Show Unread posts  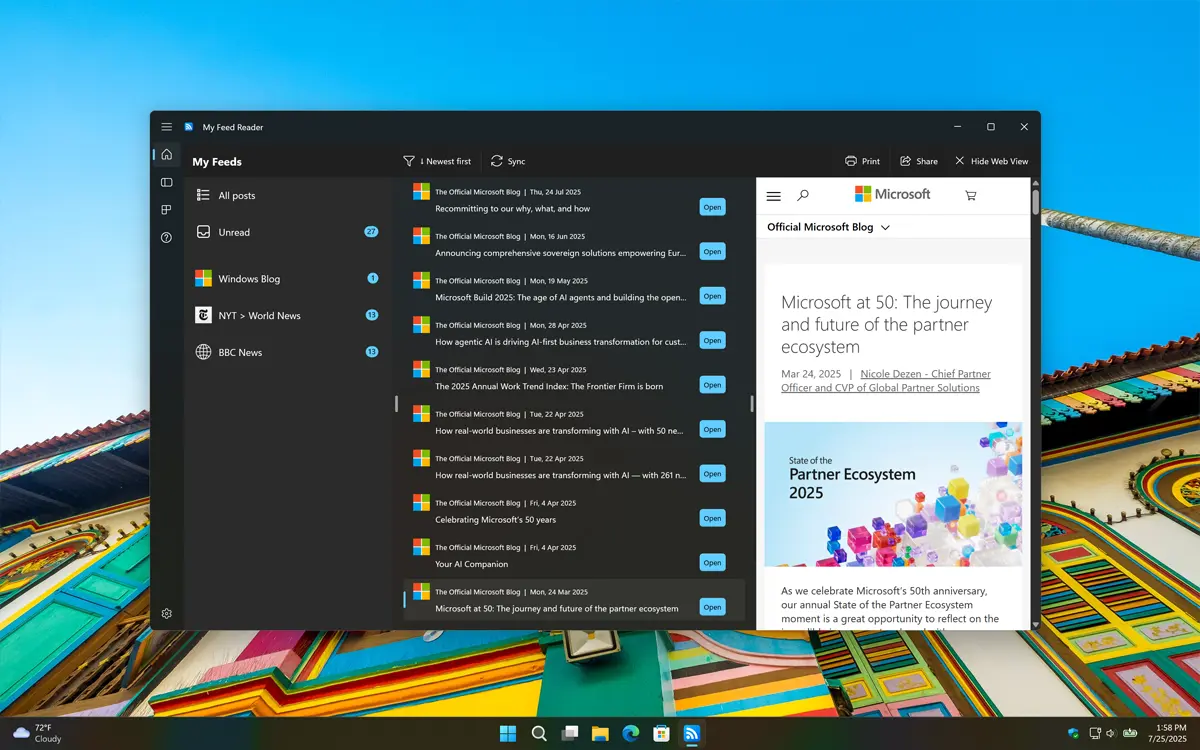point(287,232)
